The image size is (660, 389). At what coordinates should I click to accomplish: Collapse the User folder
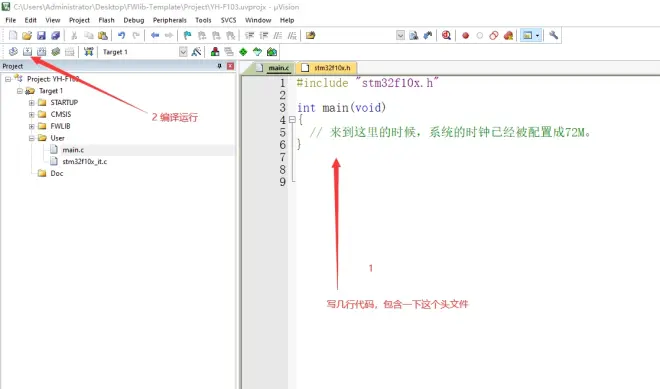32,138
